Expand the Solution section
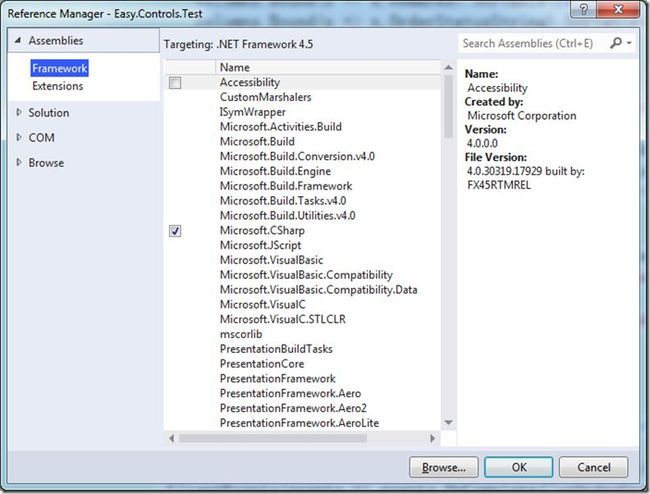The image size is (650, 494). 19,112
